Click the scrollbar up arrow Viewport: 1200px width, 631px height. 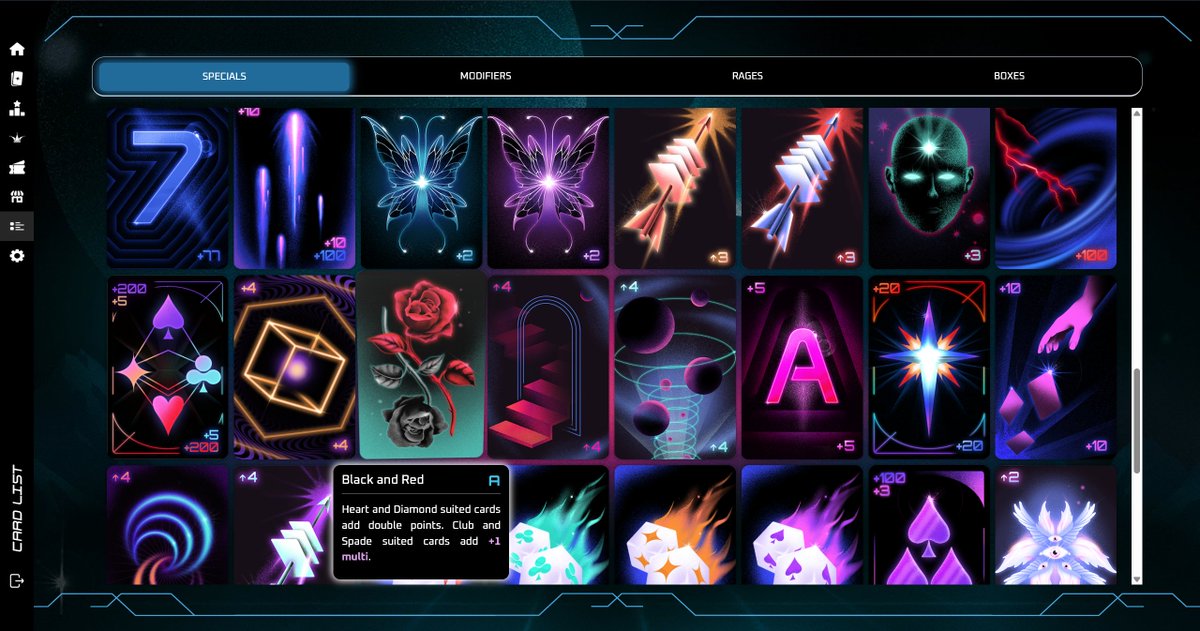click(1136, 113)
